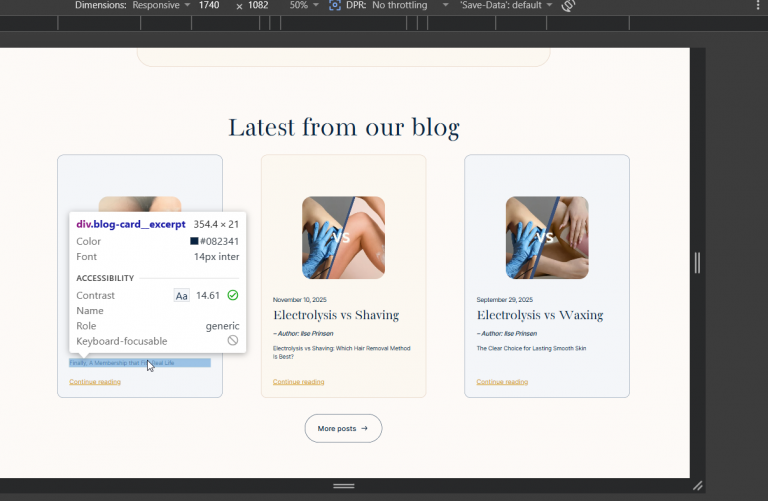Open the 50% zoom level dropdown
Viewport: 768px width, 501px height.
pos(304,5)
